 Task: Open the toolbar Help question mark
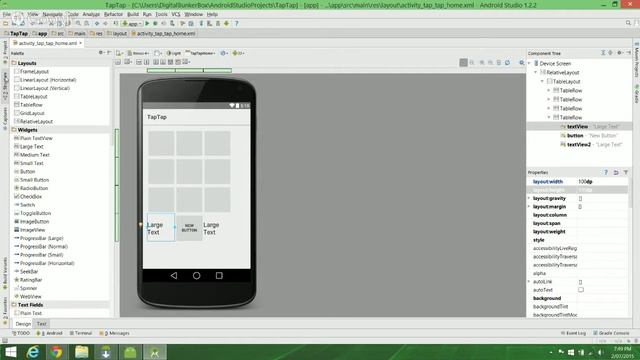point(236,24)
